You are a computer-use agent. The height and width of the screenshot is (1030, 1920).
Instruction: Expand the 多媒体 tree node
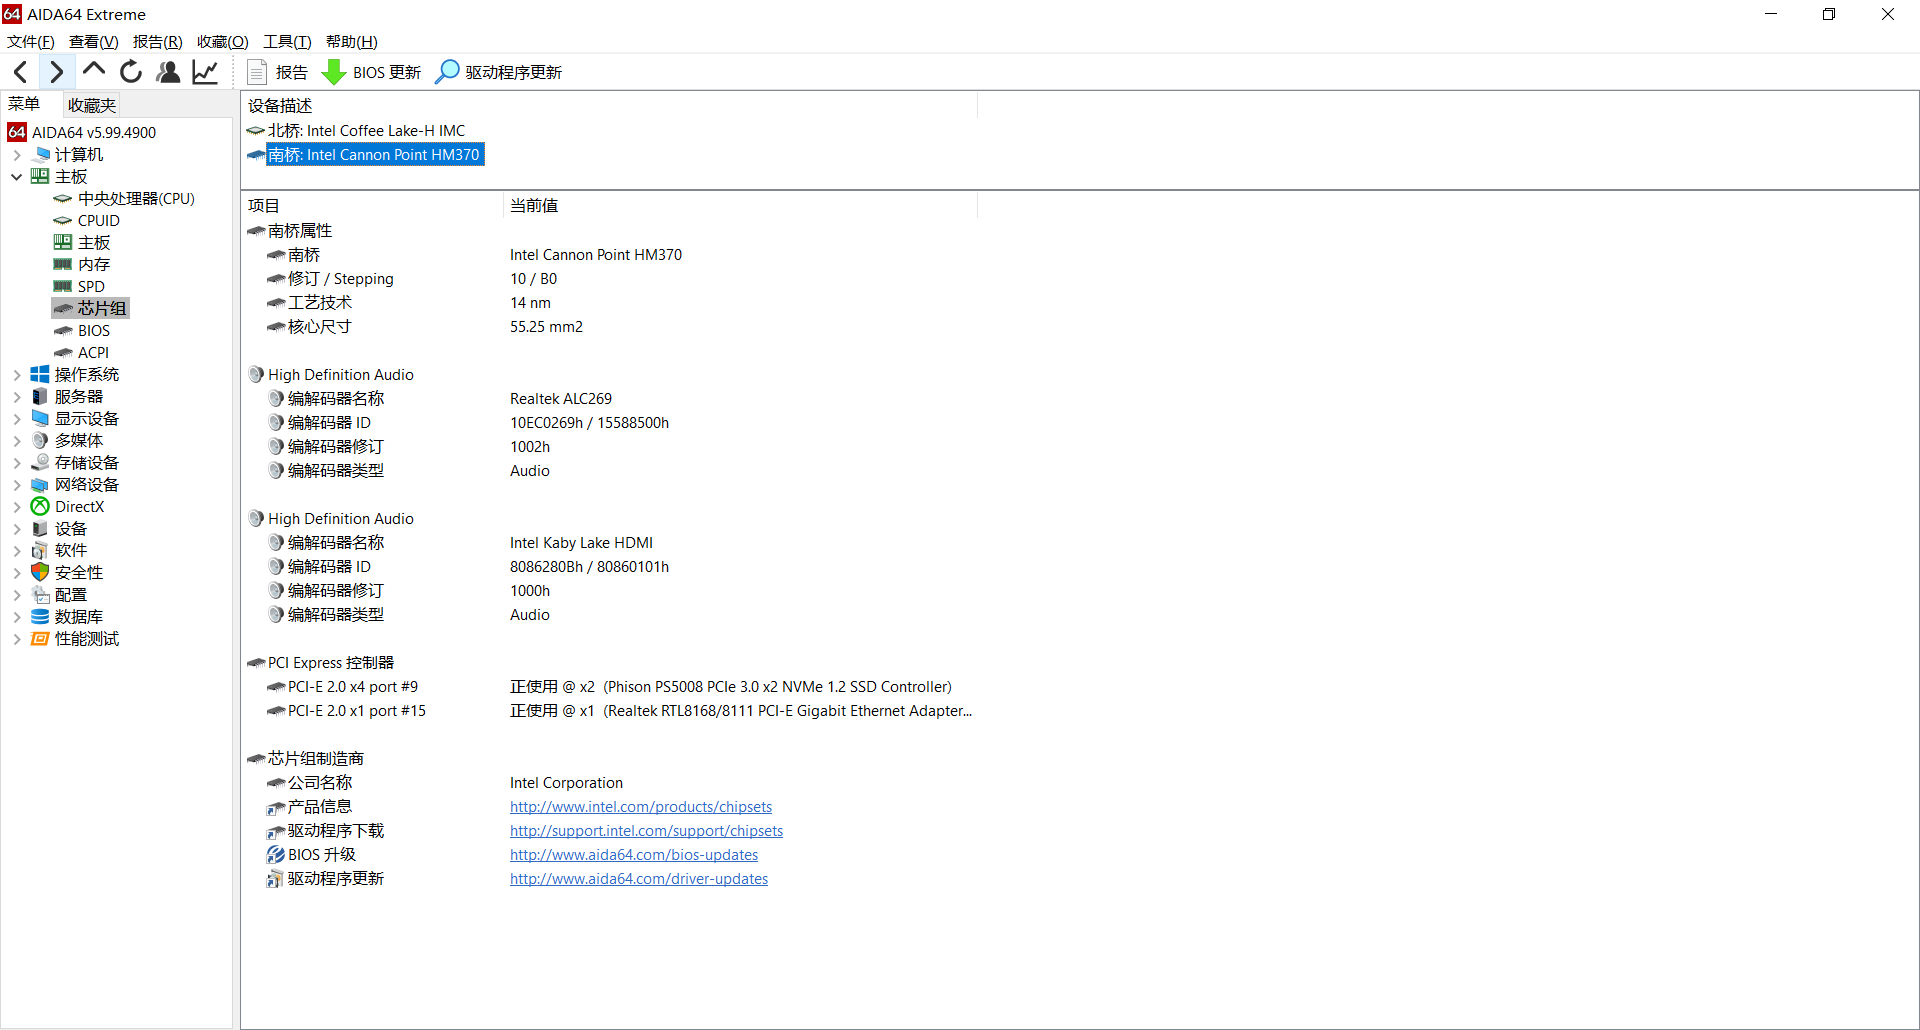click(x=17, y=441)
